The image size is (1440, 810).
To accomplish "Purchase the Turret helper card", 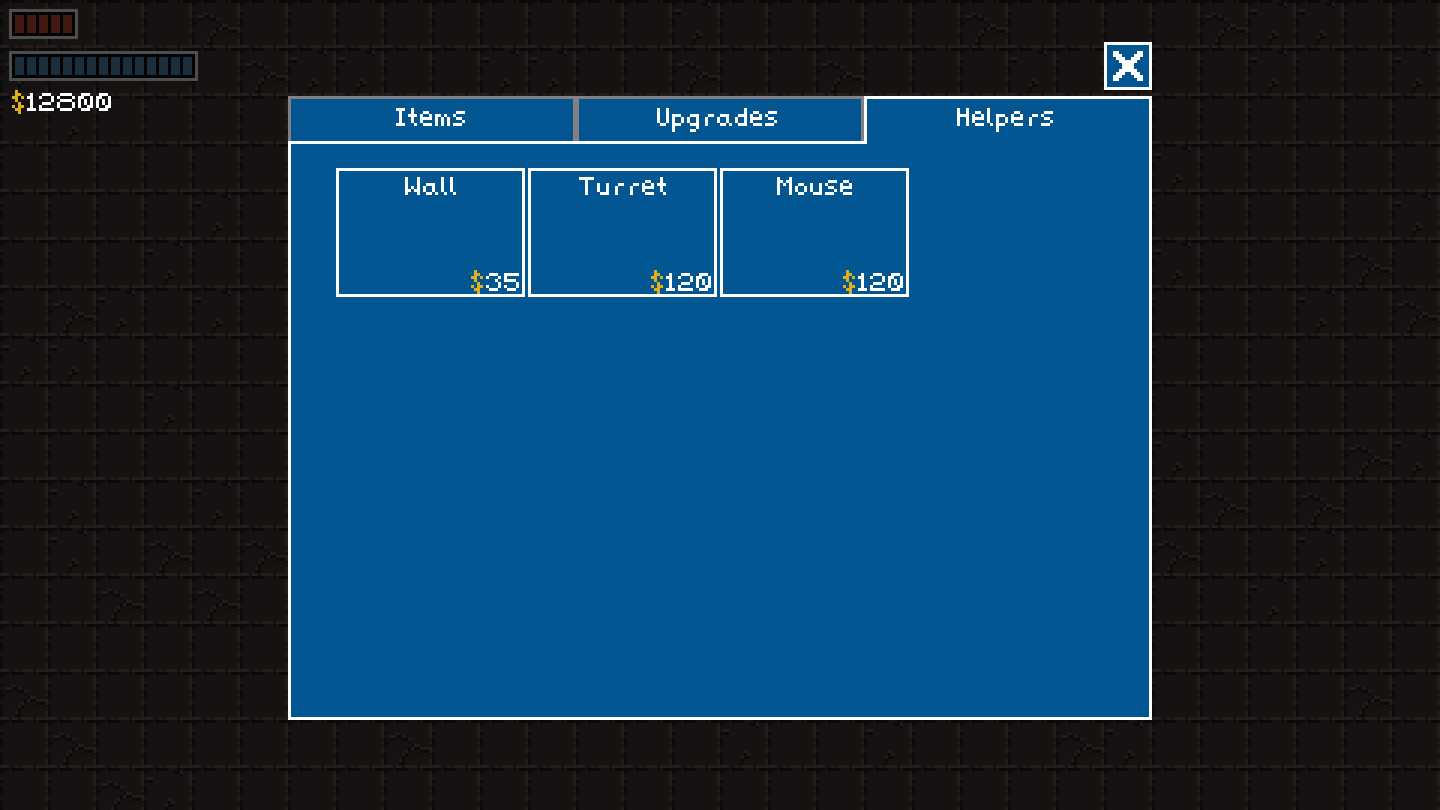I will 622,232.
